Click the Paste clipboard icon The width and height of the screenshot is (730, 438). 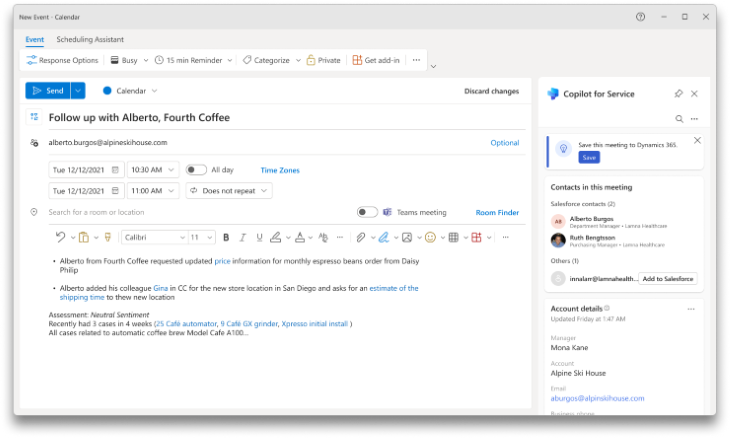tap(84, 237)
